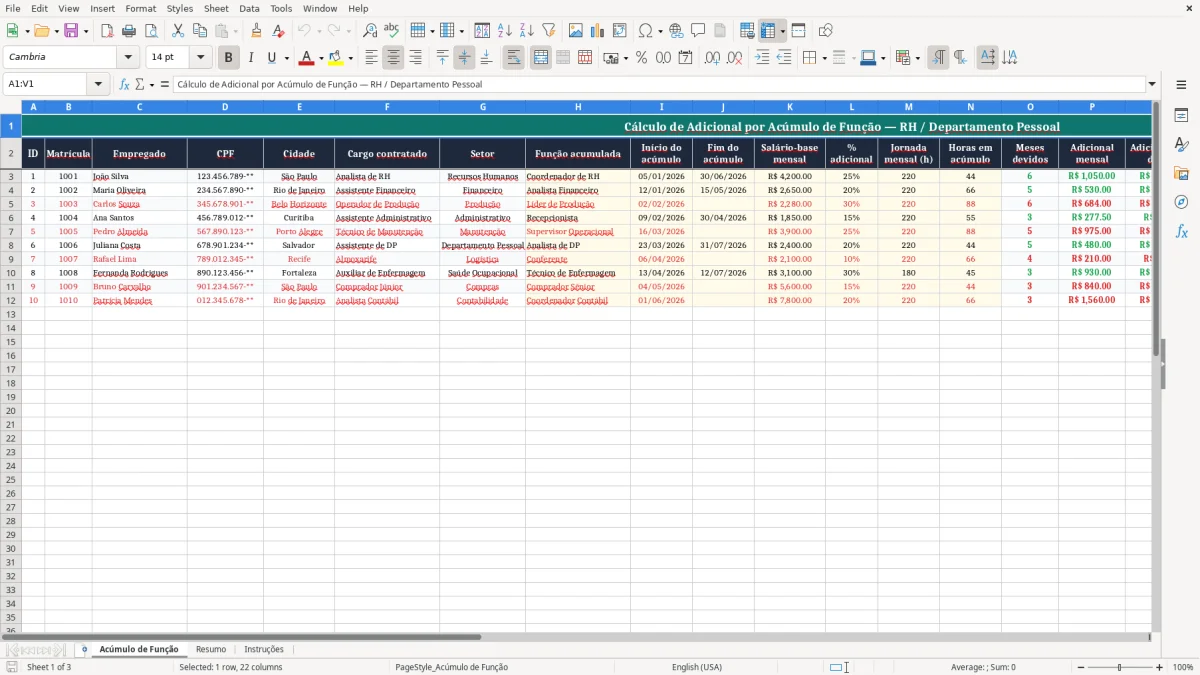Viewport: 1200px width, 675px height.
Task: Switch to the Instruções sheet tab
Action: coord(264,649)
